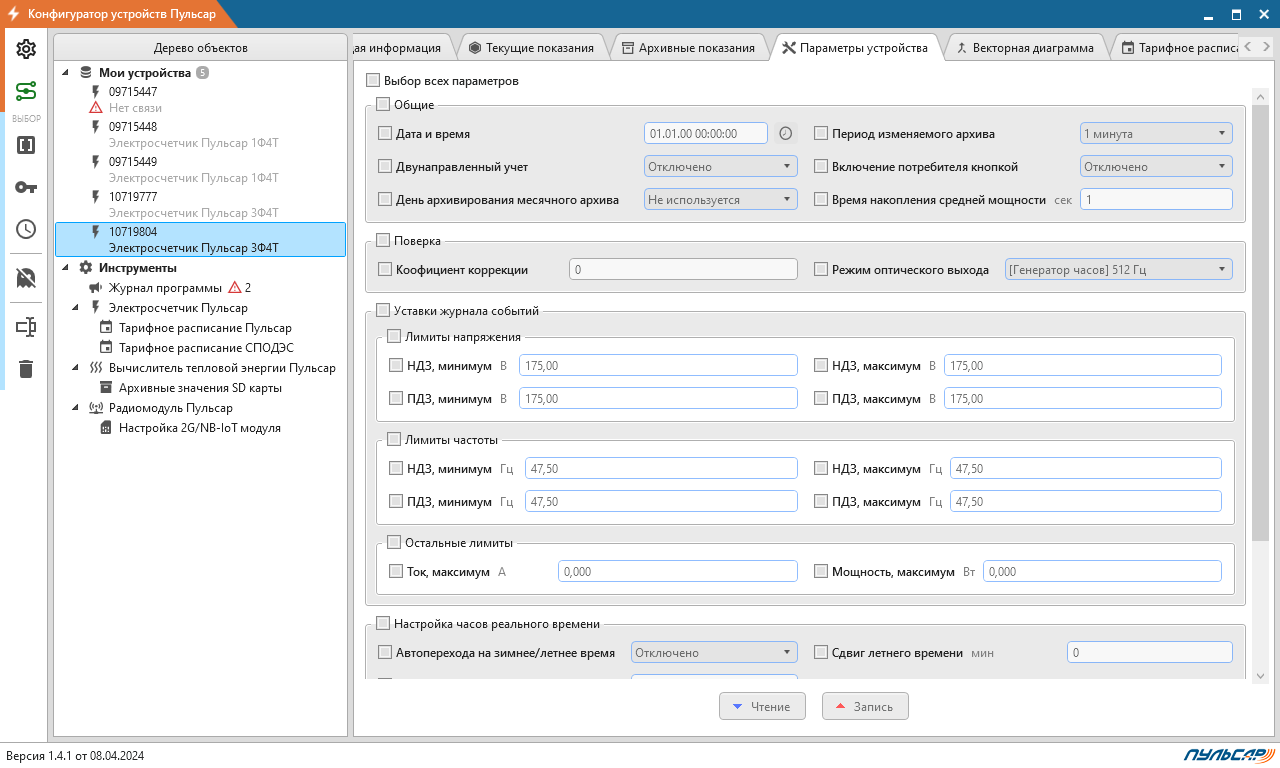
Task: Switch to Архивные показания tab
Action: tap(688, 47)
